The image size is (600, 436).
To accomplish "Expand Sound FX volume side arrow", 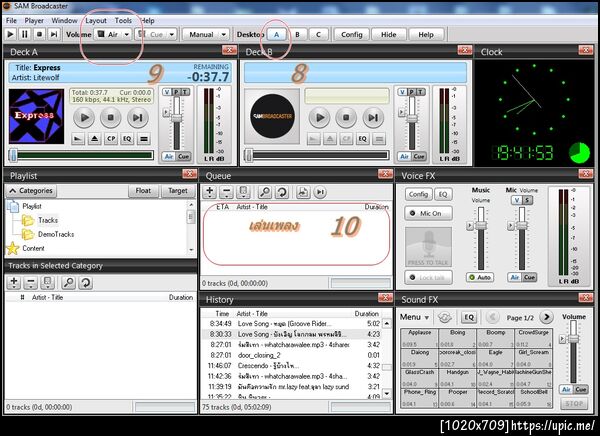I will click(562, 339).
